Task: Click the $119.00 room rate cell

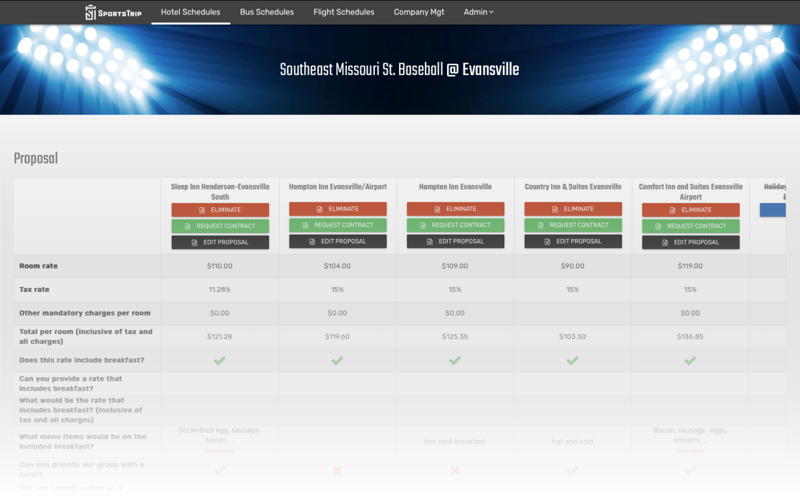Action: [690, 266]
